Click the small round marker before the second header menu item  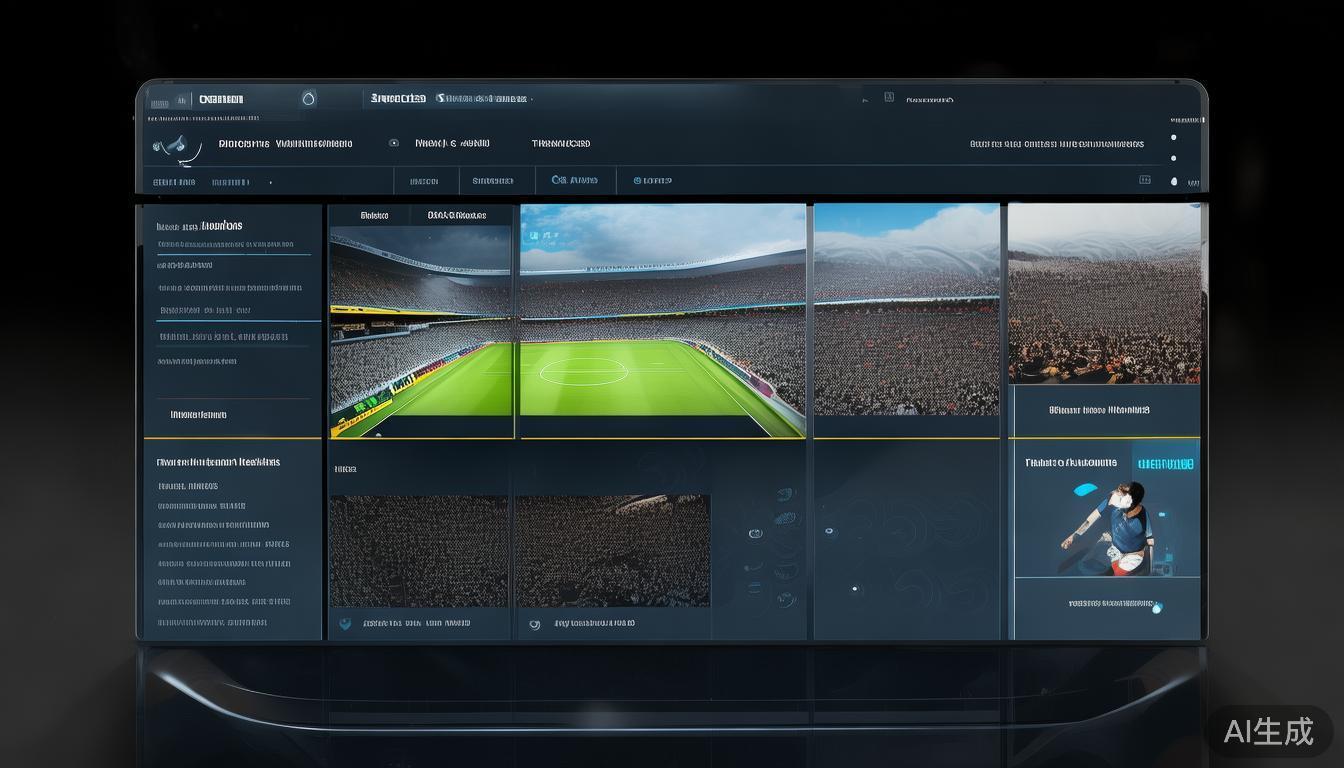coord(394,143)
